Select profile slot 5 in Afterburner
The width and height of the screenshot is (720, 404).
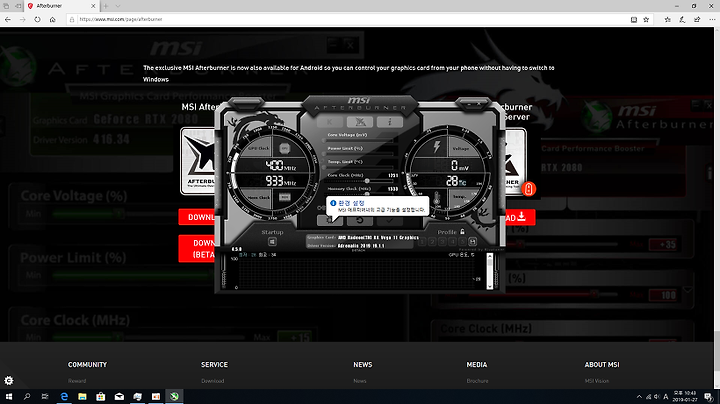[x=462, y=241]
